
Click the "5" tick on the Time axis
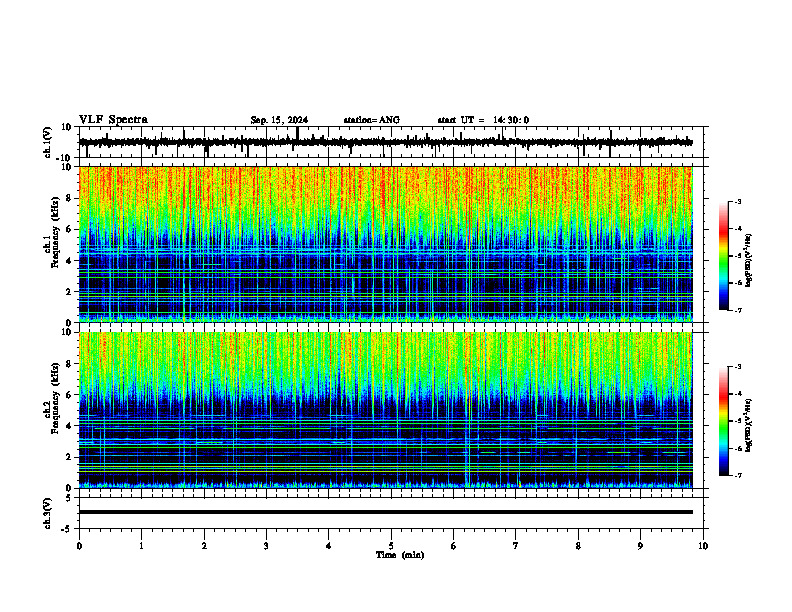[391, 546]
